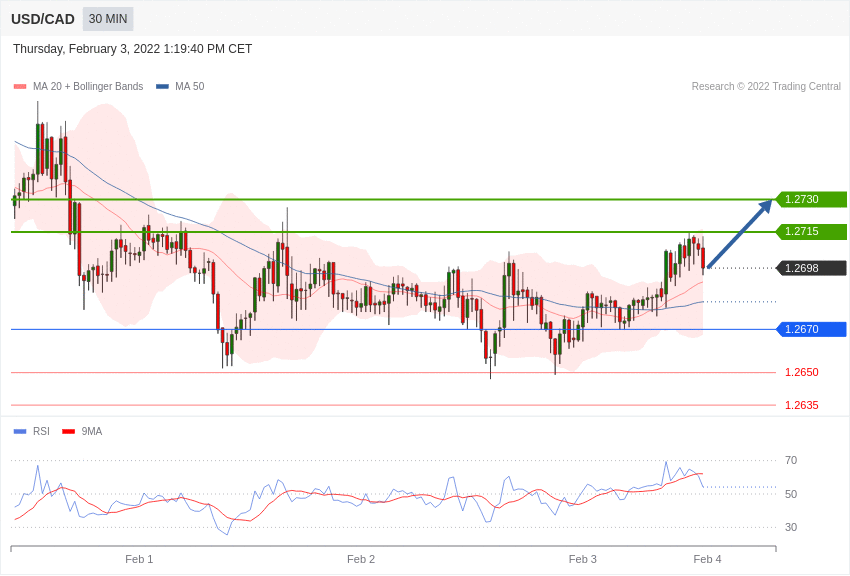This screenshot has width=850, height=576.
Task: Click the Research © 2022 Trading Central credit
Action: pos(766,86)
